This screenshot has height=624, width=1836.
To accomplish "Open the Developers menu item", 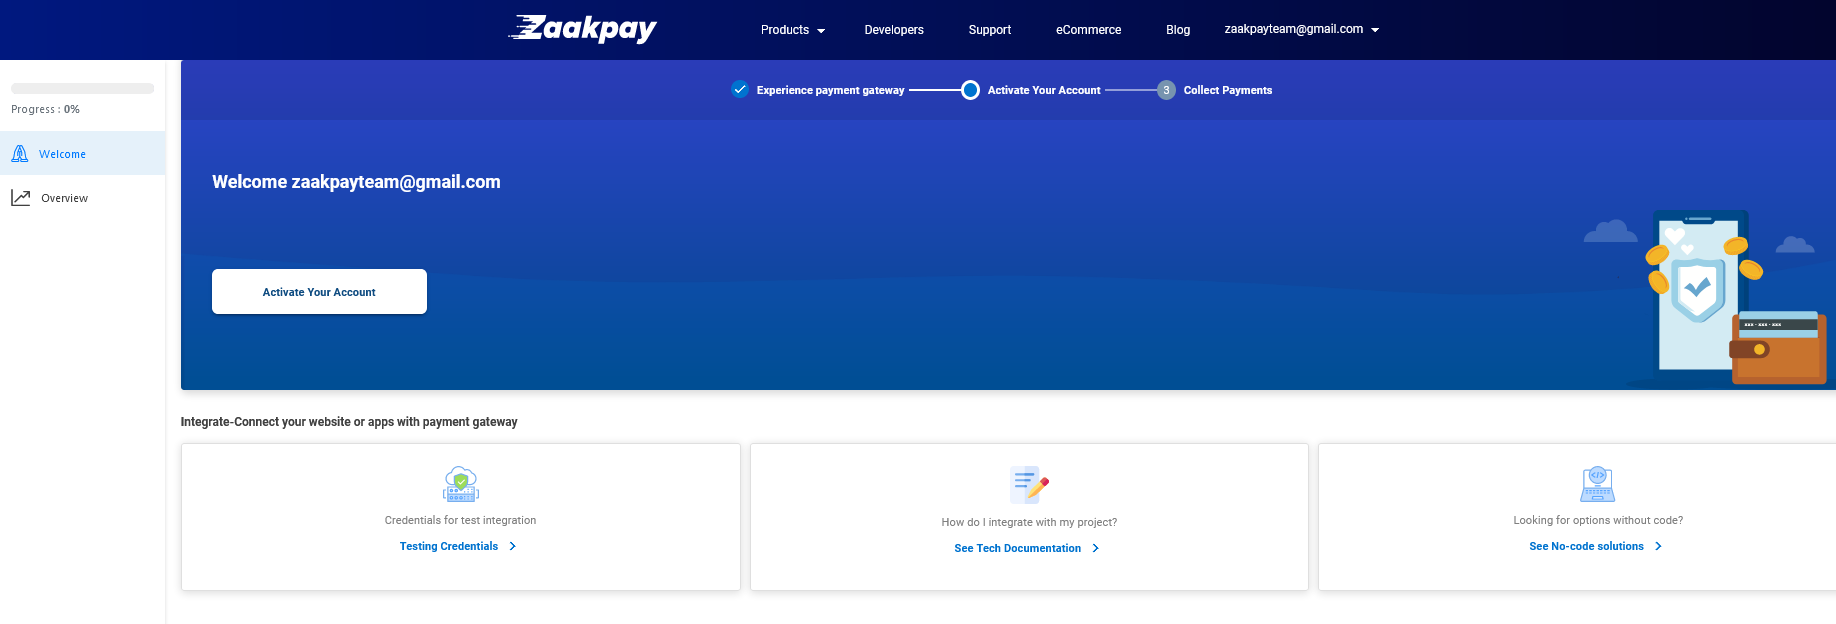I will pos(894,30).
